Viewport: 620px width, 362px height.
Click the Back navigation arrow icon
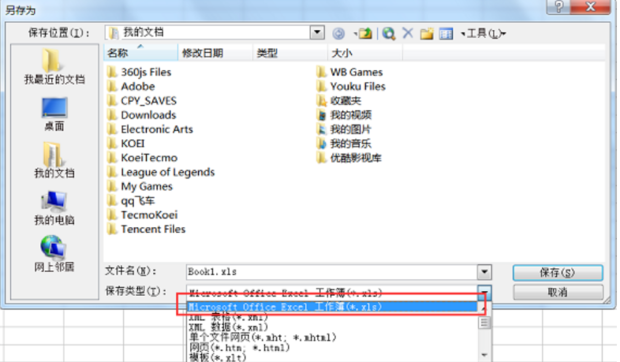tap(338, 34)
